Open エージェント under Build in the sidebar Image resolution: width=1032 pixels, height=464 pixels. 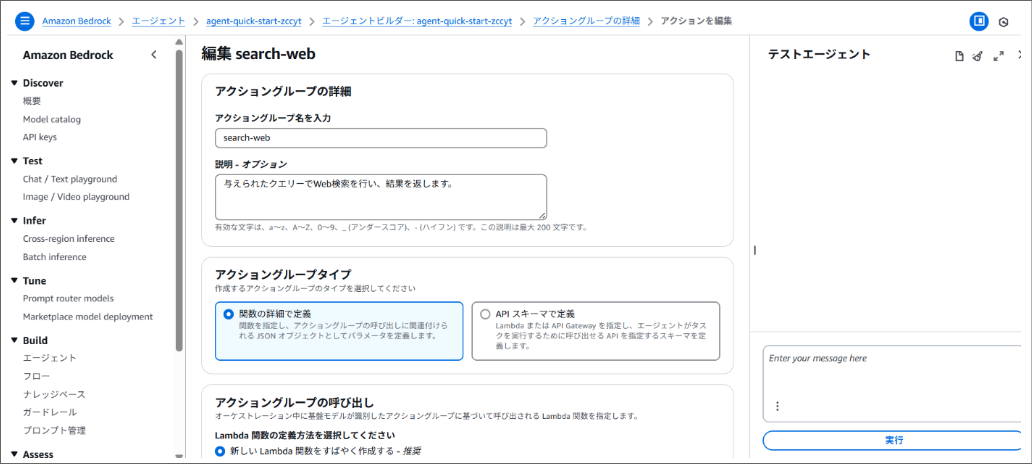click(50, 358)
